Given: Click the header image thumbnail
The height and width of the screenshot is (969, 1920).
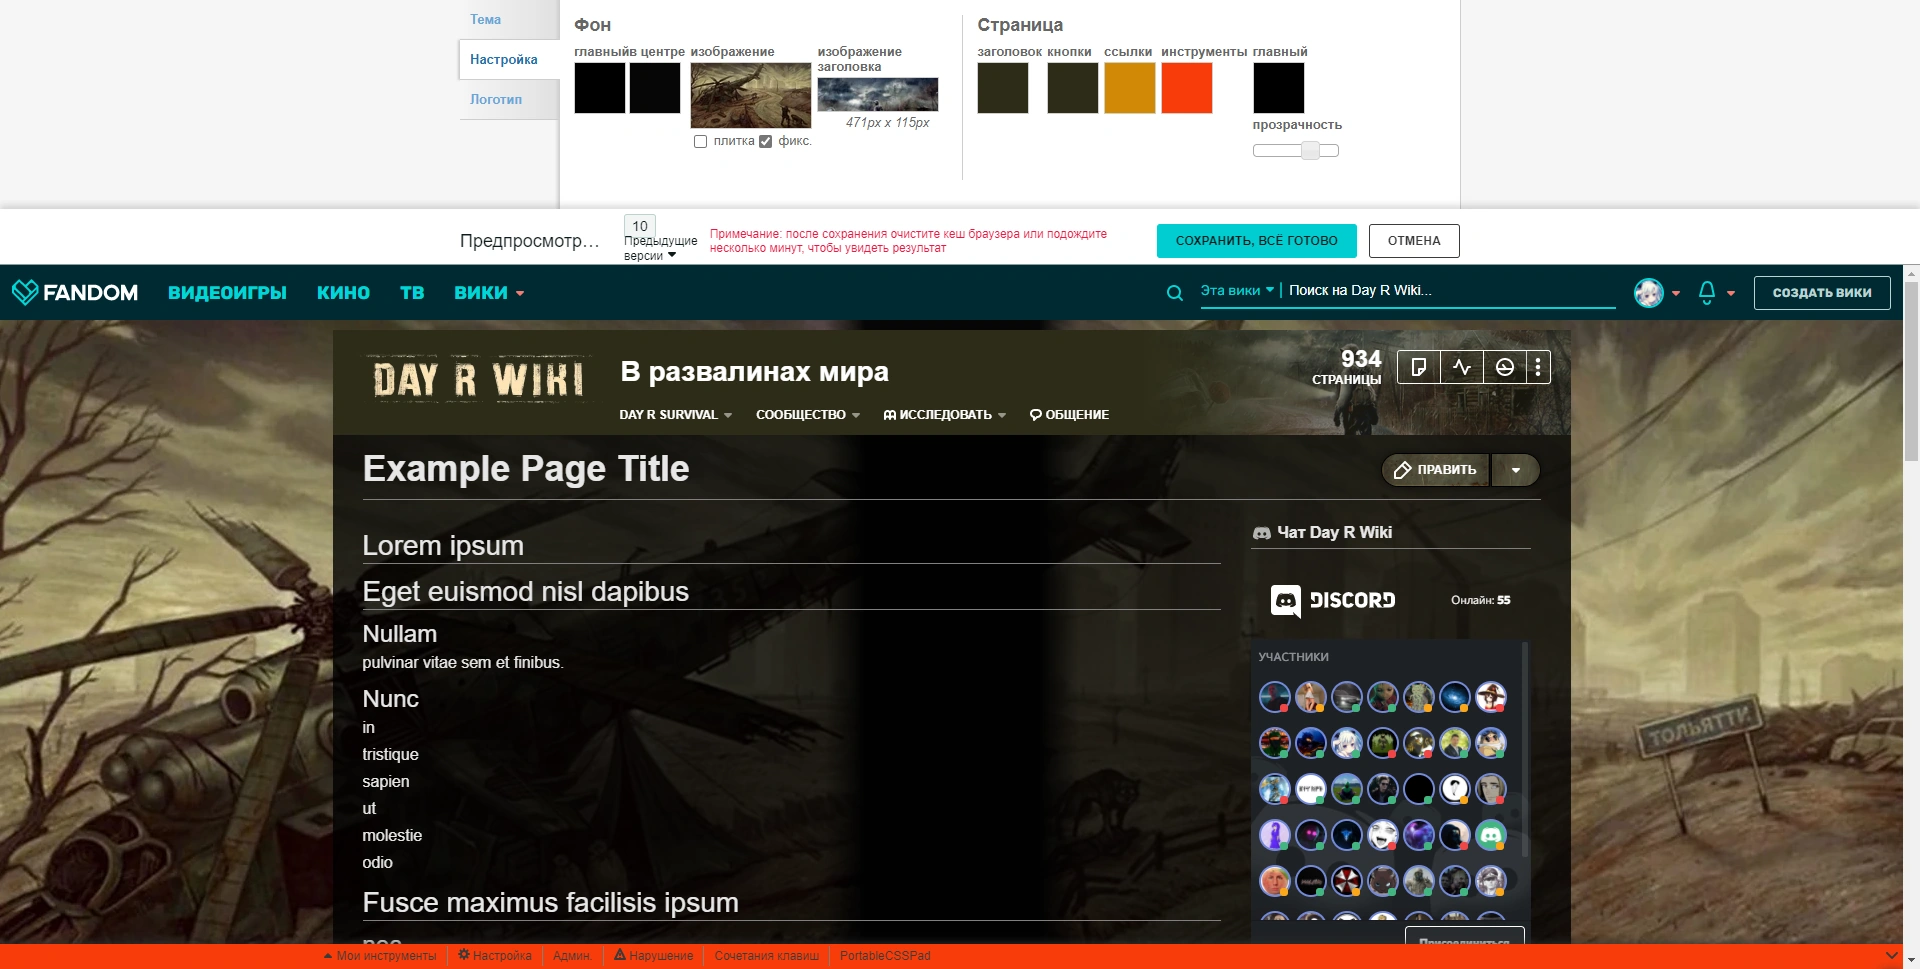Looking at the screenshot, I should (x=878, y=95).
